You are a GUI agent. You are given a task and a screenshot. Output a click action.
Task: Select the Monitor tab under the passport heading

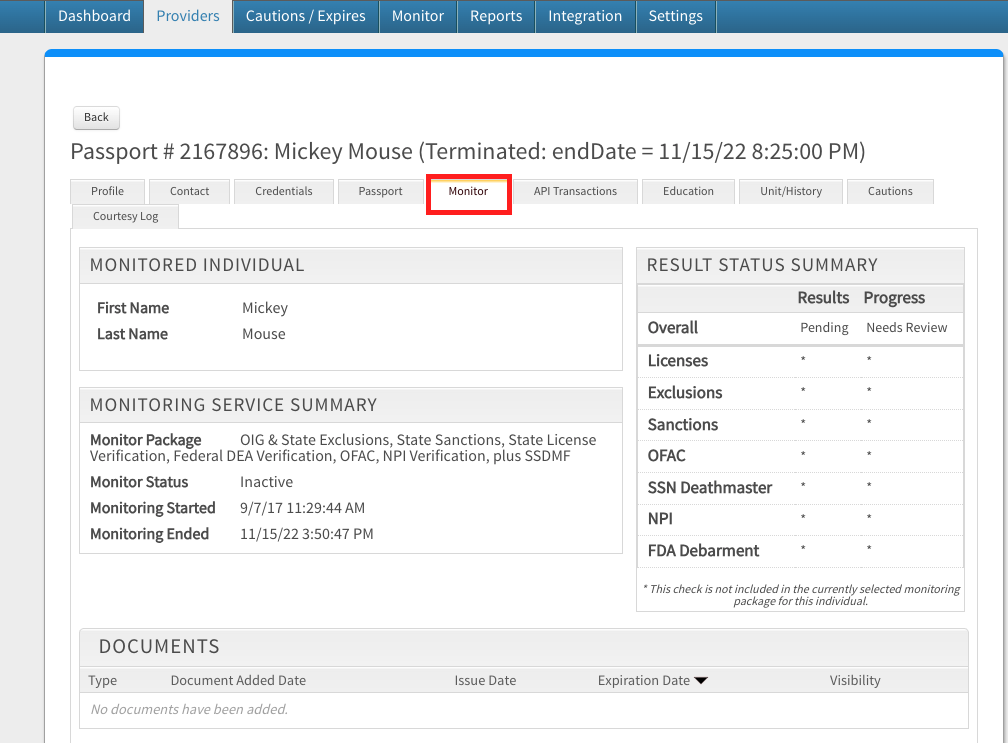click(468, 192)
